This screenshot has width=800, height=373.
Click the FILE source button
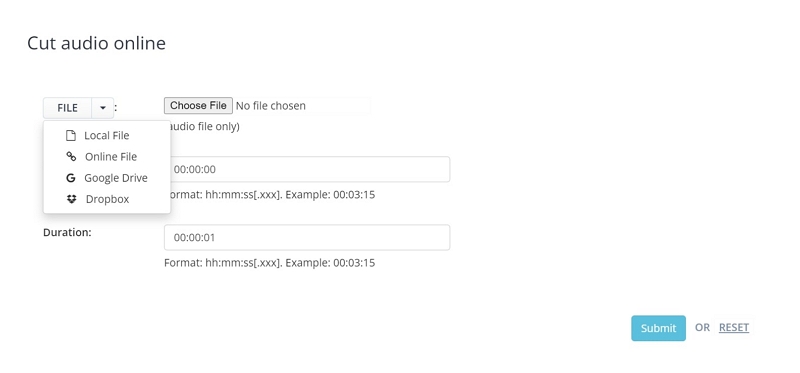[67, 108]
